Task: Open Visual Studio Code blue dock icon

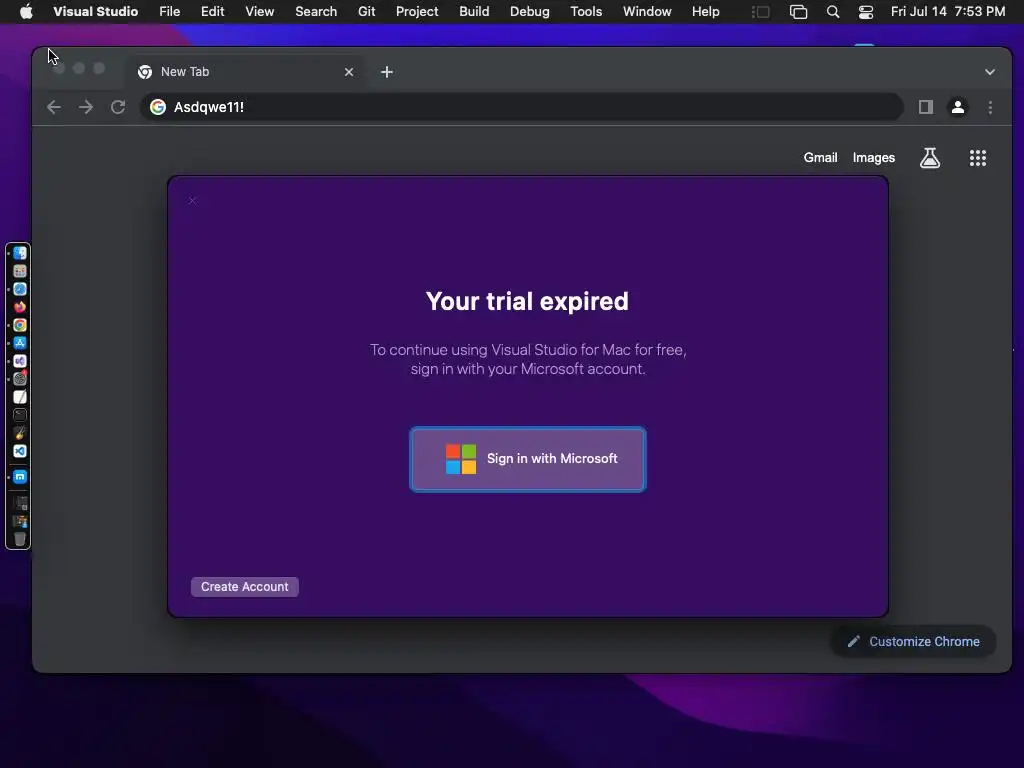Action: point(20,451)
